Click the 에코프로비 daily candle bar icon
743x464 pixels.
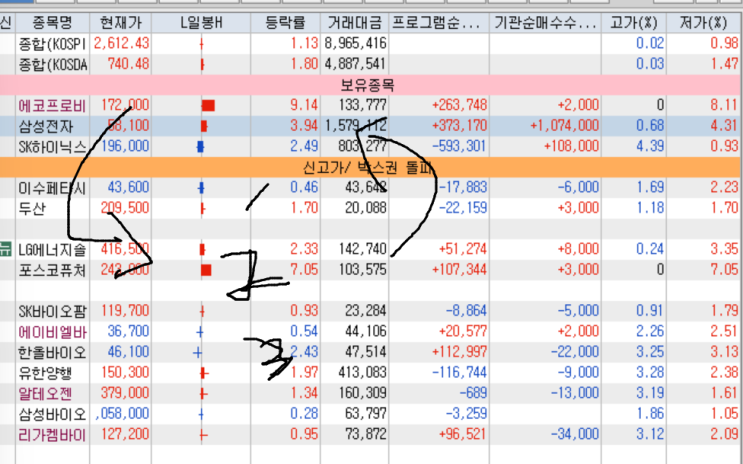coord(208,105)
